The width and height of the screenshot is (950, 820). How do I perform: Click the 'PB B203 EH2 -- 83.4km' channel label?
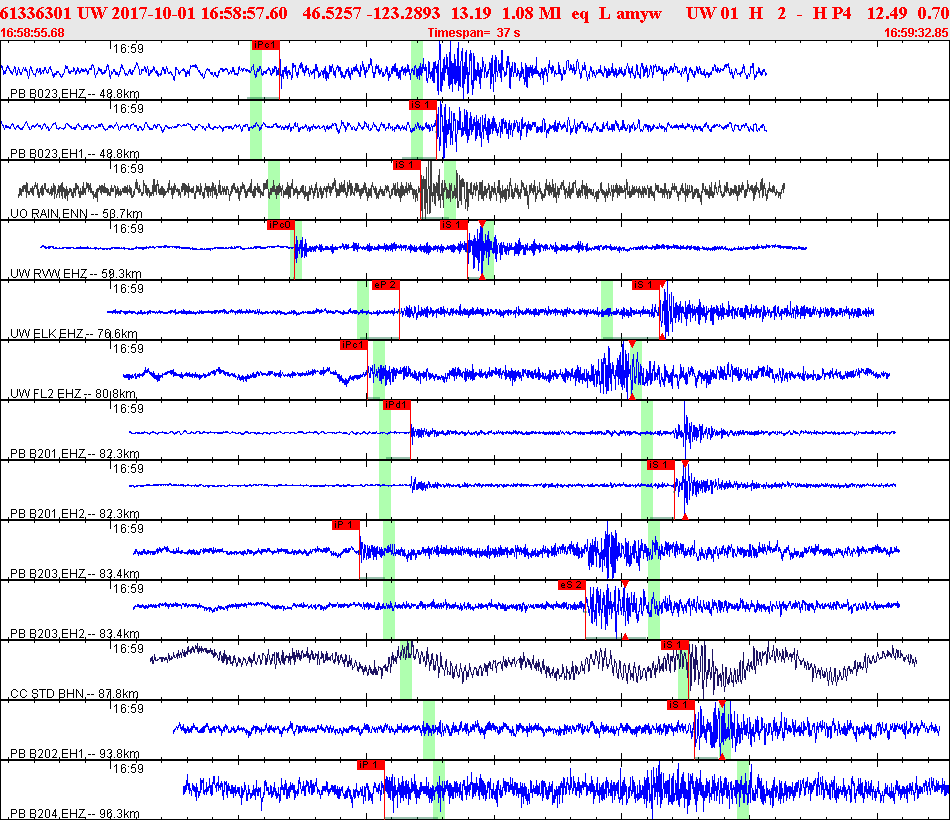(75, 634)
